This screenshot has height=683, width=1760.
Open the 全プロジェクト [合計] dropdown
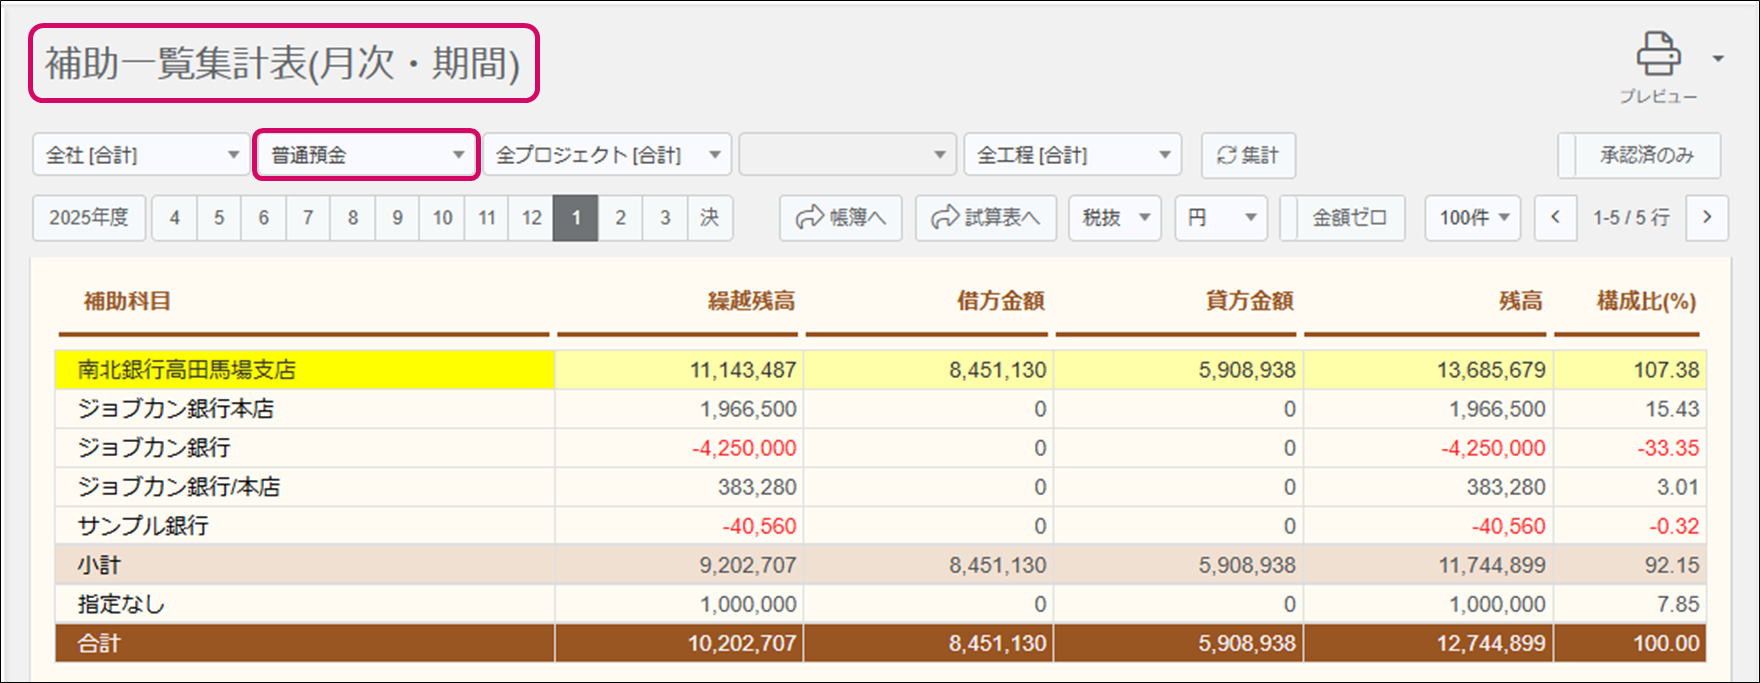point(607,155)
